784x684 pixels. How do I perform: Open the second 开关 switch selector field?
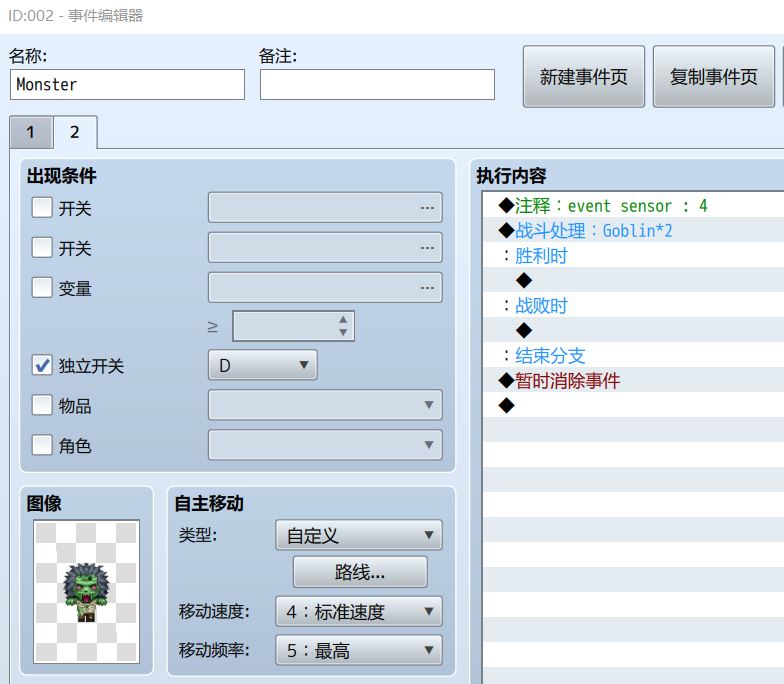coord(325,248)
